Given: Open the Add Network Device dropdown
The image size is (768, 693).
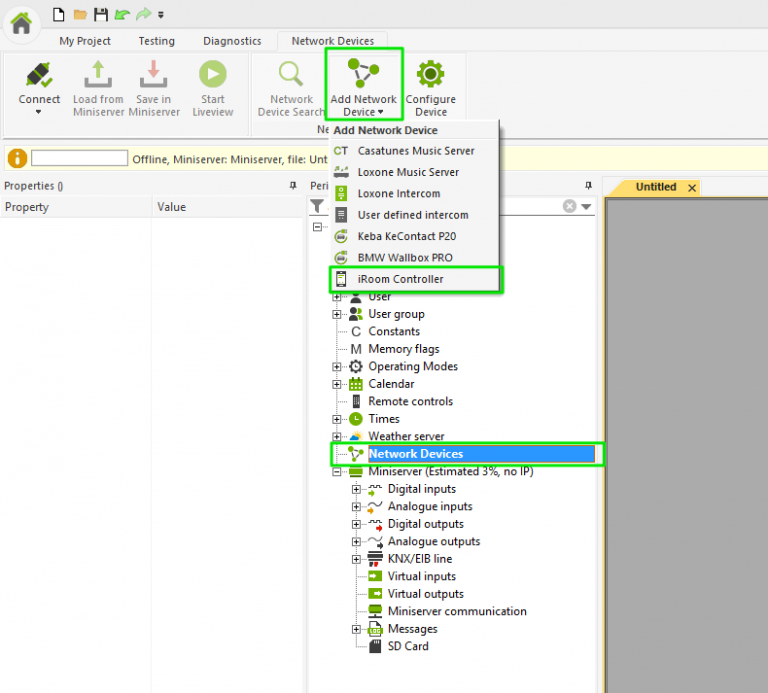Looking at the screenshot, I should click(363, 85).
